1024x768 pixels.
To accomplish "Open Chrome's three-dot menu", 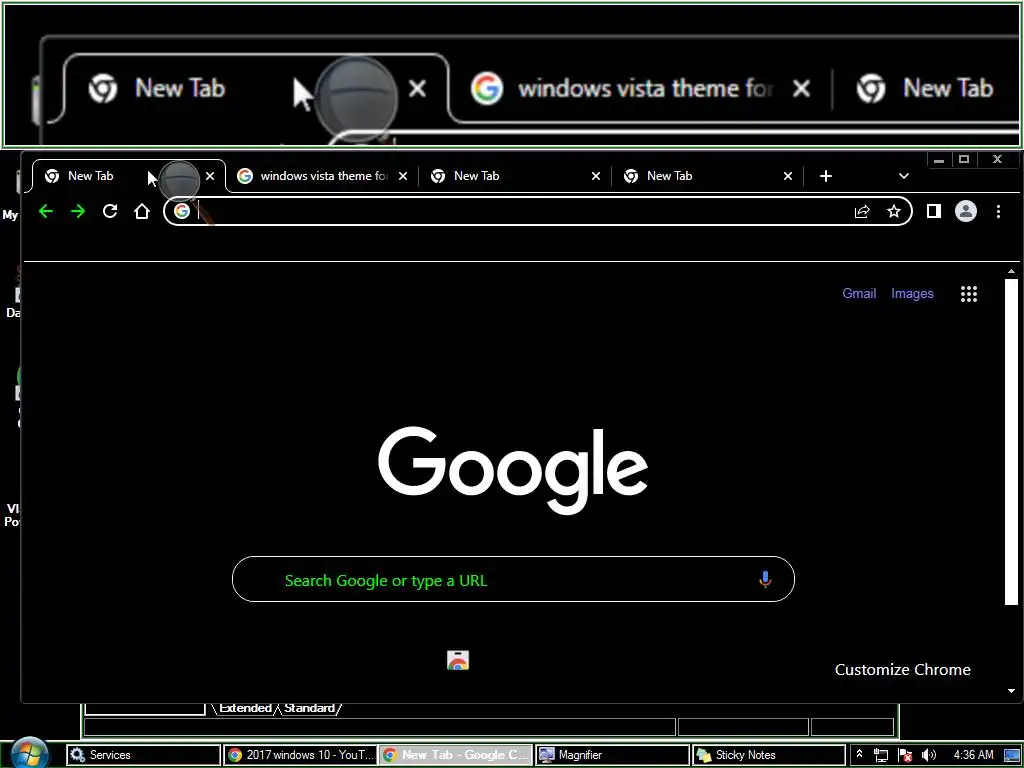I will pyautogui.click(x=999, y=211).
